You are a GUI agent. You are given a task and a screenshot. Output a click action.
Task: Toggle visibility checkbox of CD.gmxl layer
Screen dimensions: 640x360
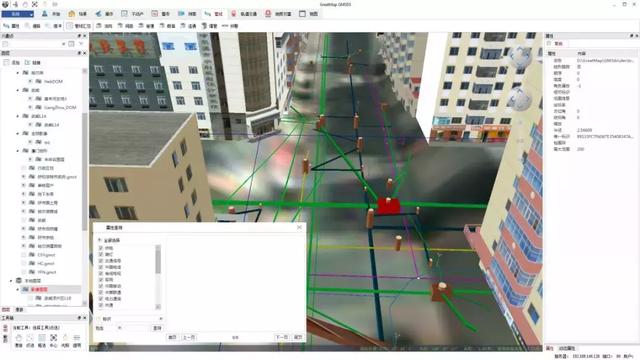tap(24, 255)
